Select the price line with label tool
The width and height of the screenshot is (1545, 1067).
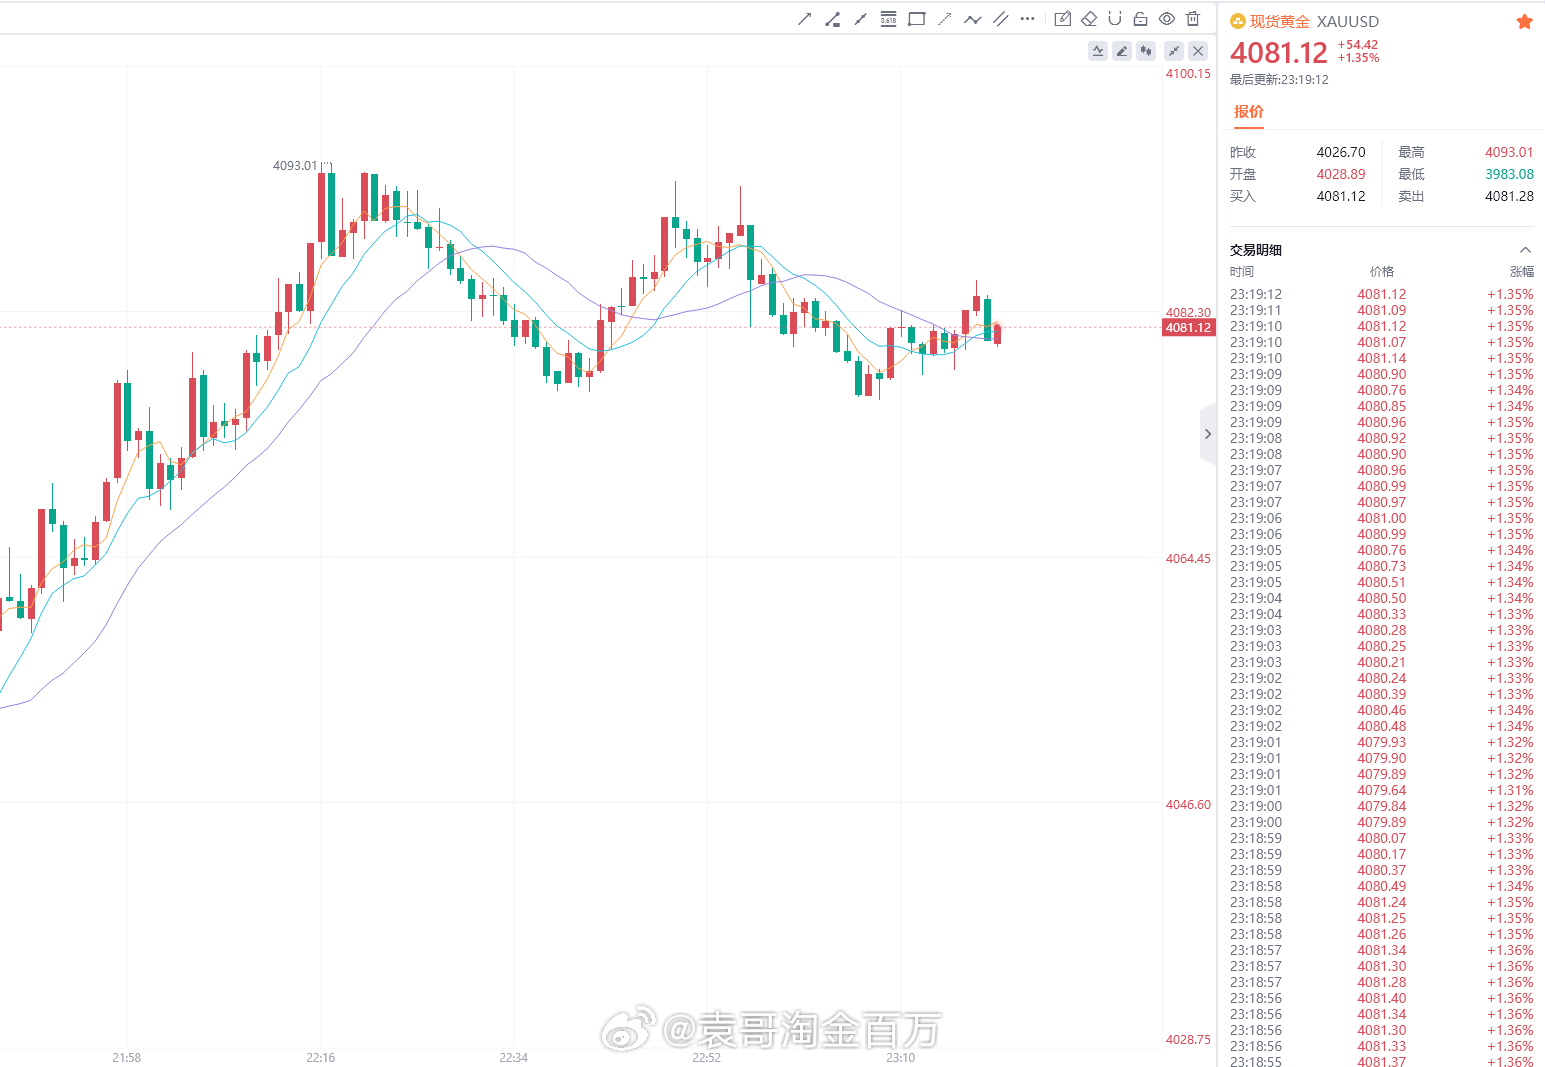pyautogui.click(x=832, y=19)
